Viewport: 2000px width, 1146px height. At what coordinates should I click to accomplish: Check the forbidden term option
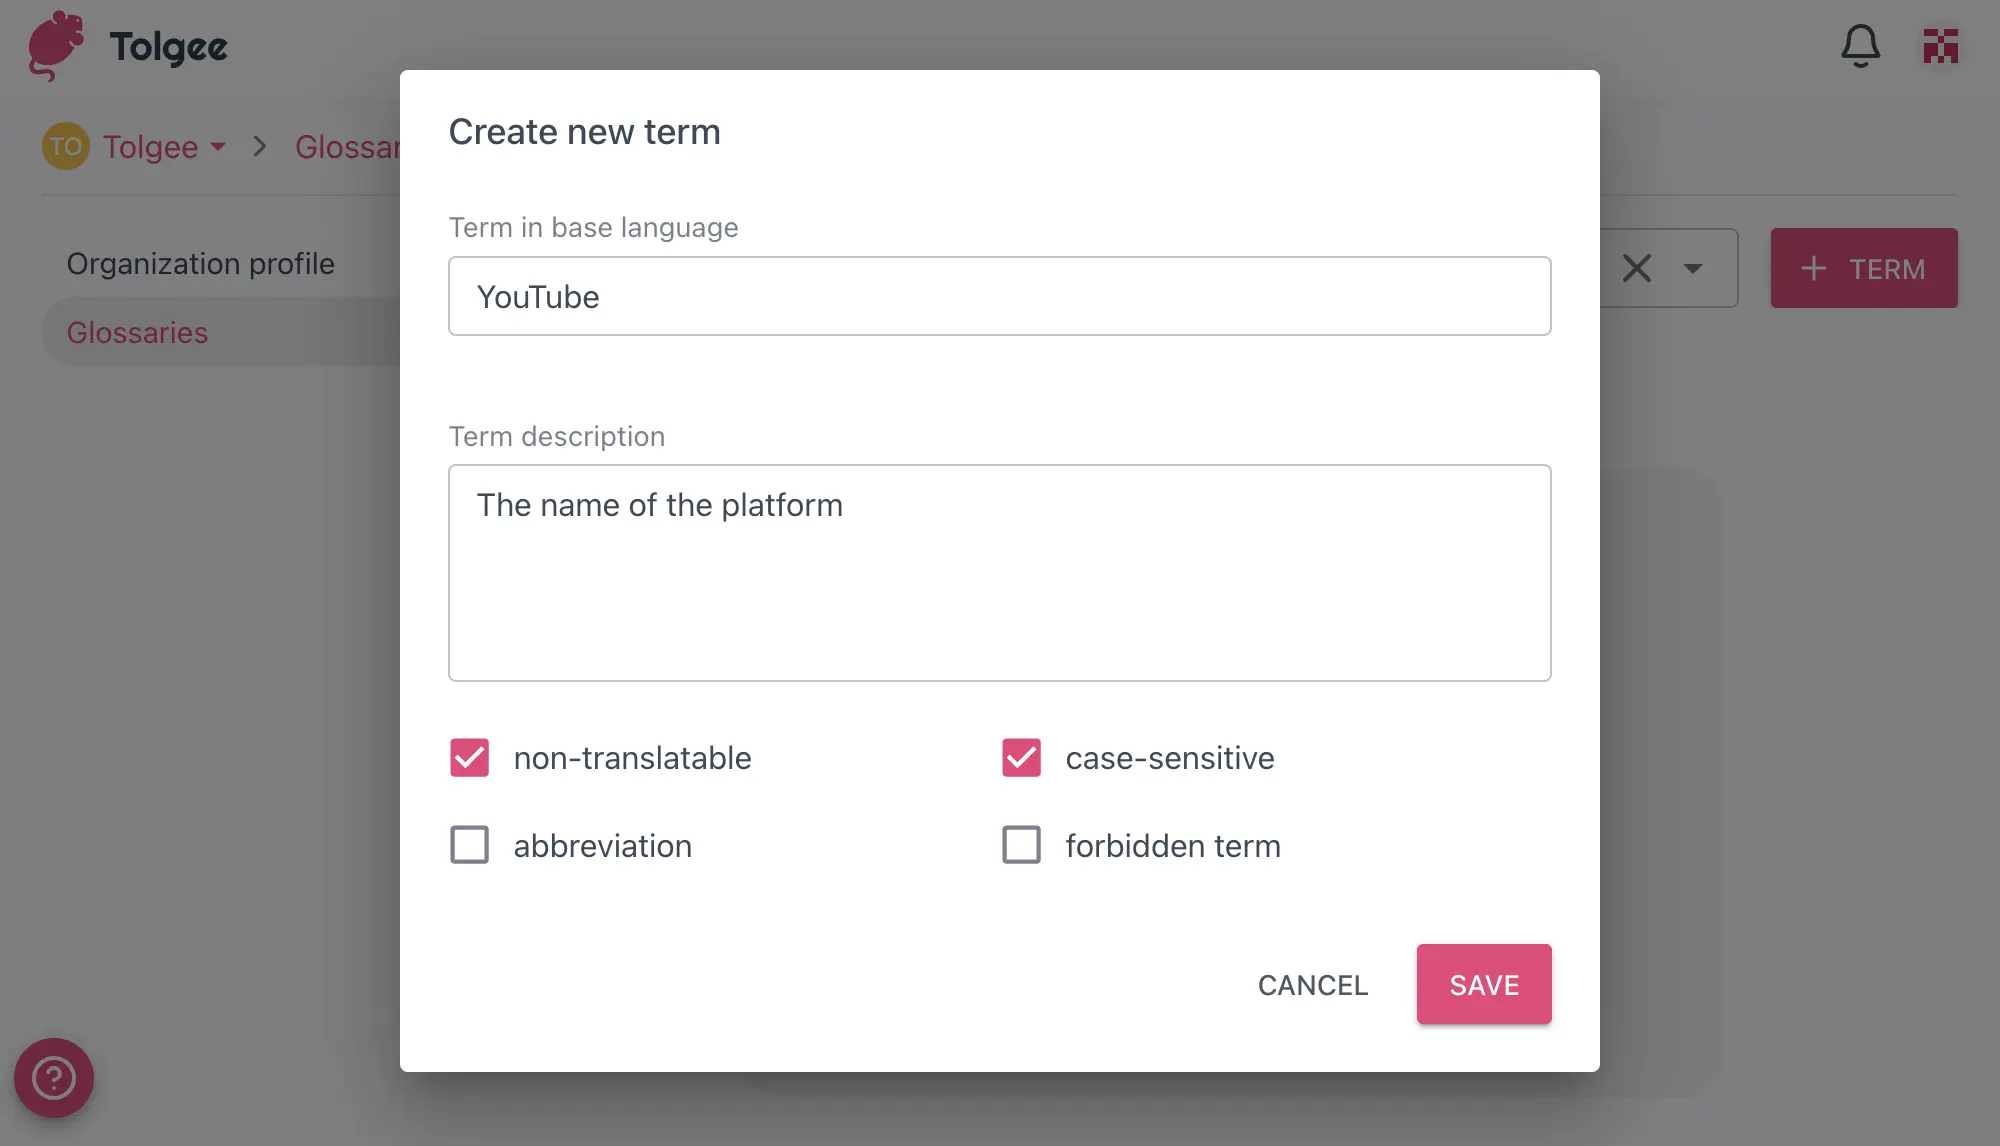tap(1021, 845)
